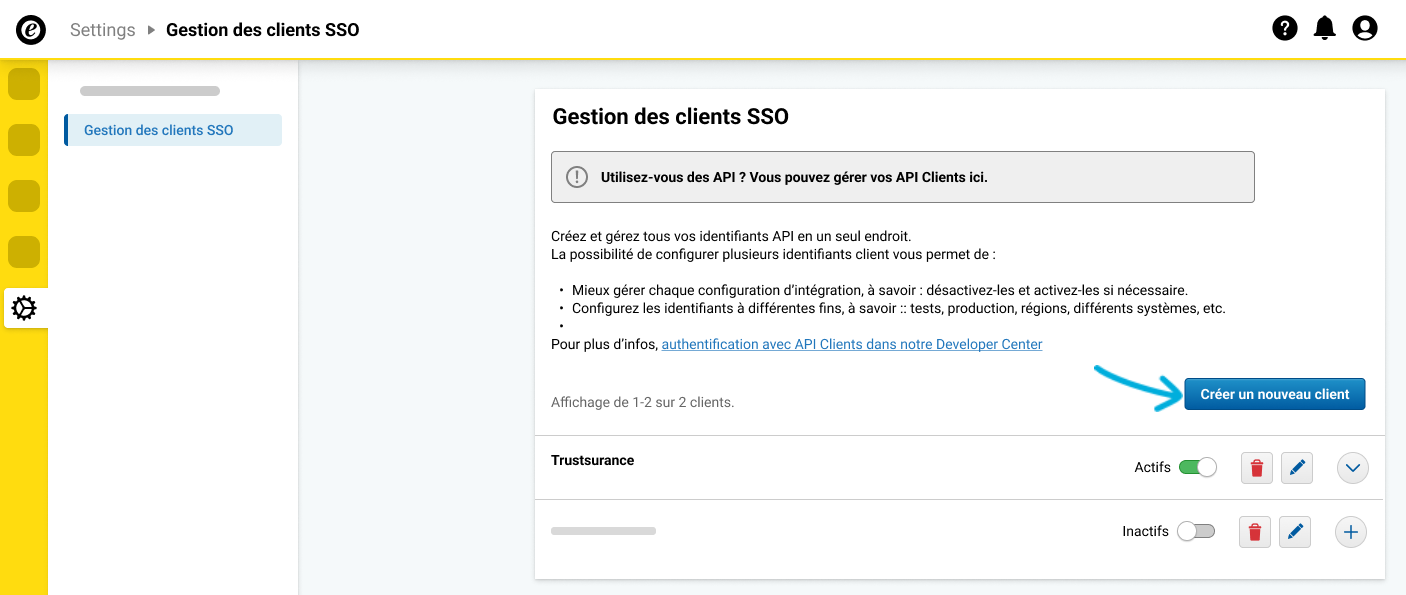The image size is (1406, 595).
Task: Open the Developer Center authentication link
Action: click(852, 344)
